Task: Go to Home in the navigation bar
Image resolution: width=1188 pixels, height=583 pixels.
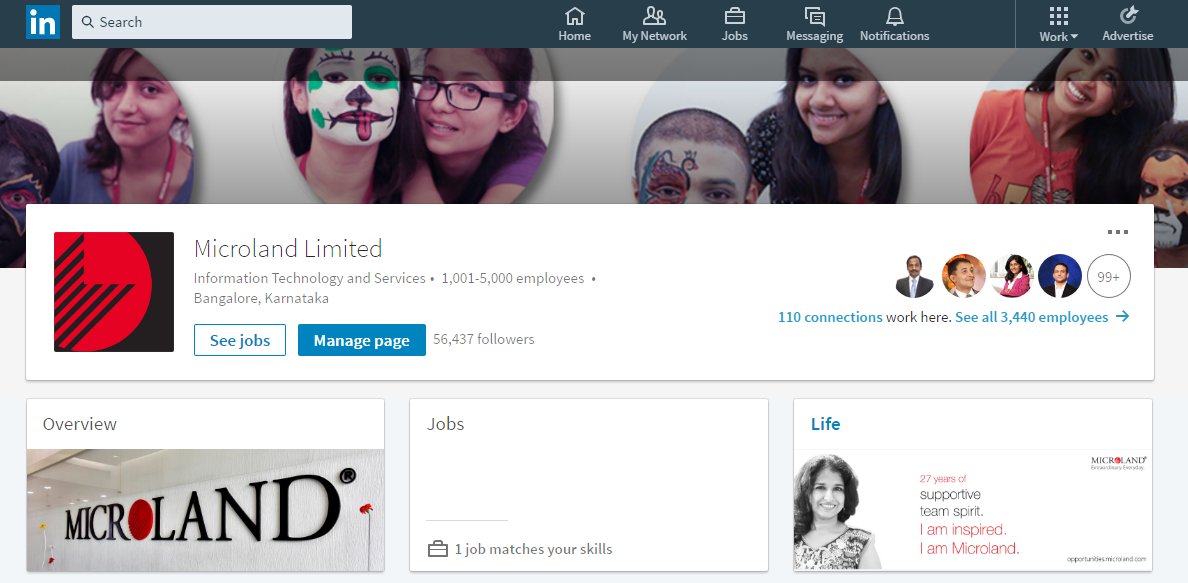Action: (574, 24)
